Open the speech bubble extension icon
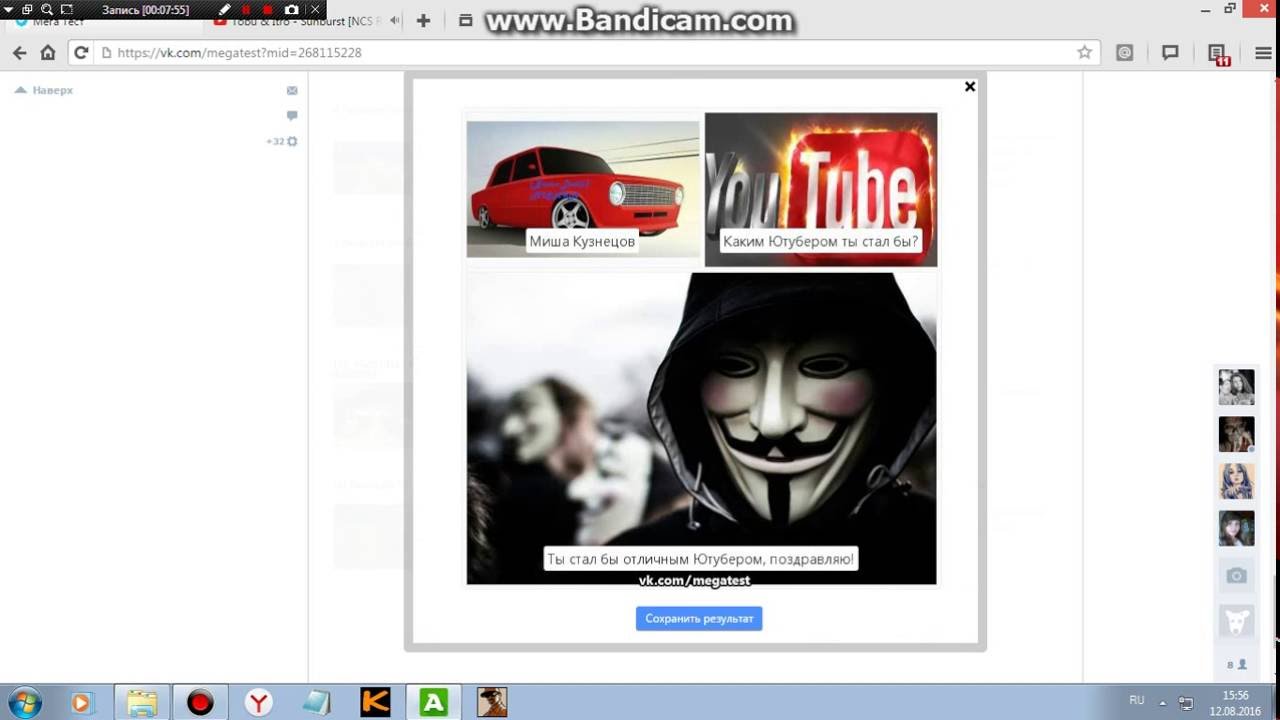 click(x=1170, y=53)
